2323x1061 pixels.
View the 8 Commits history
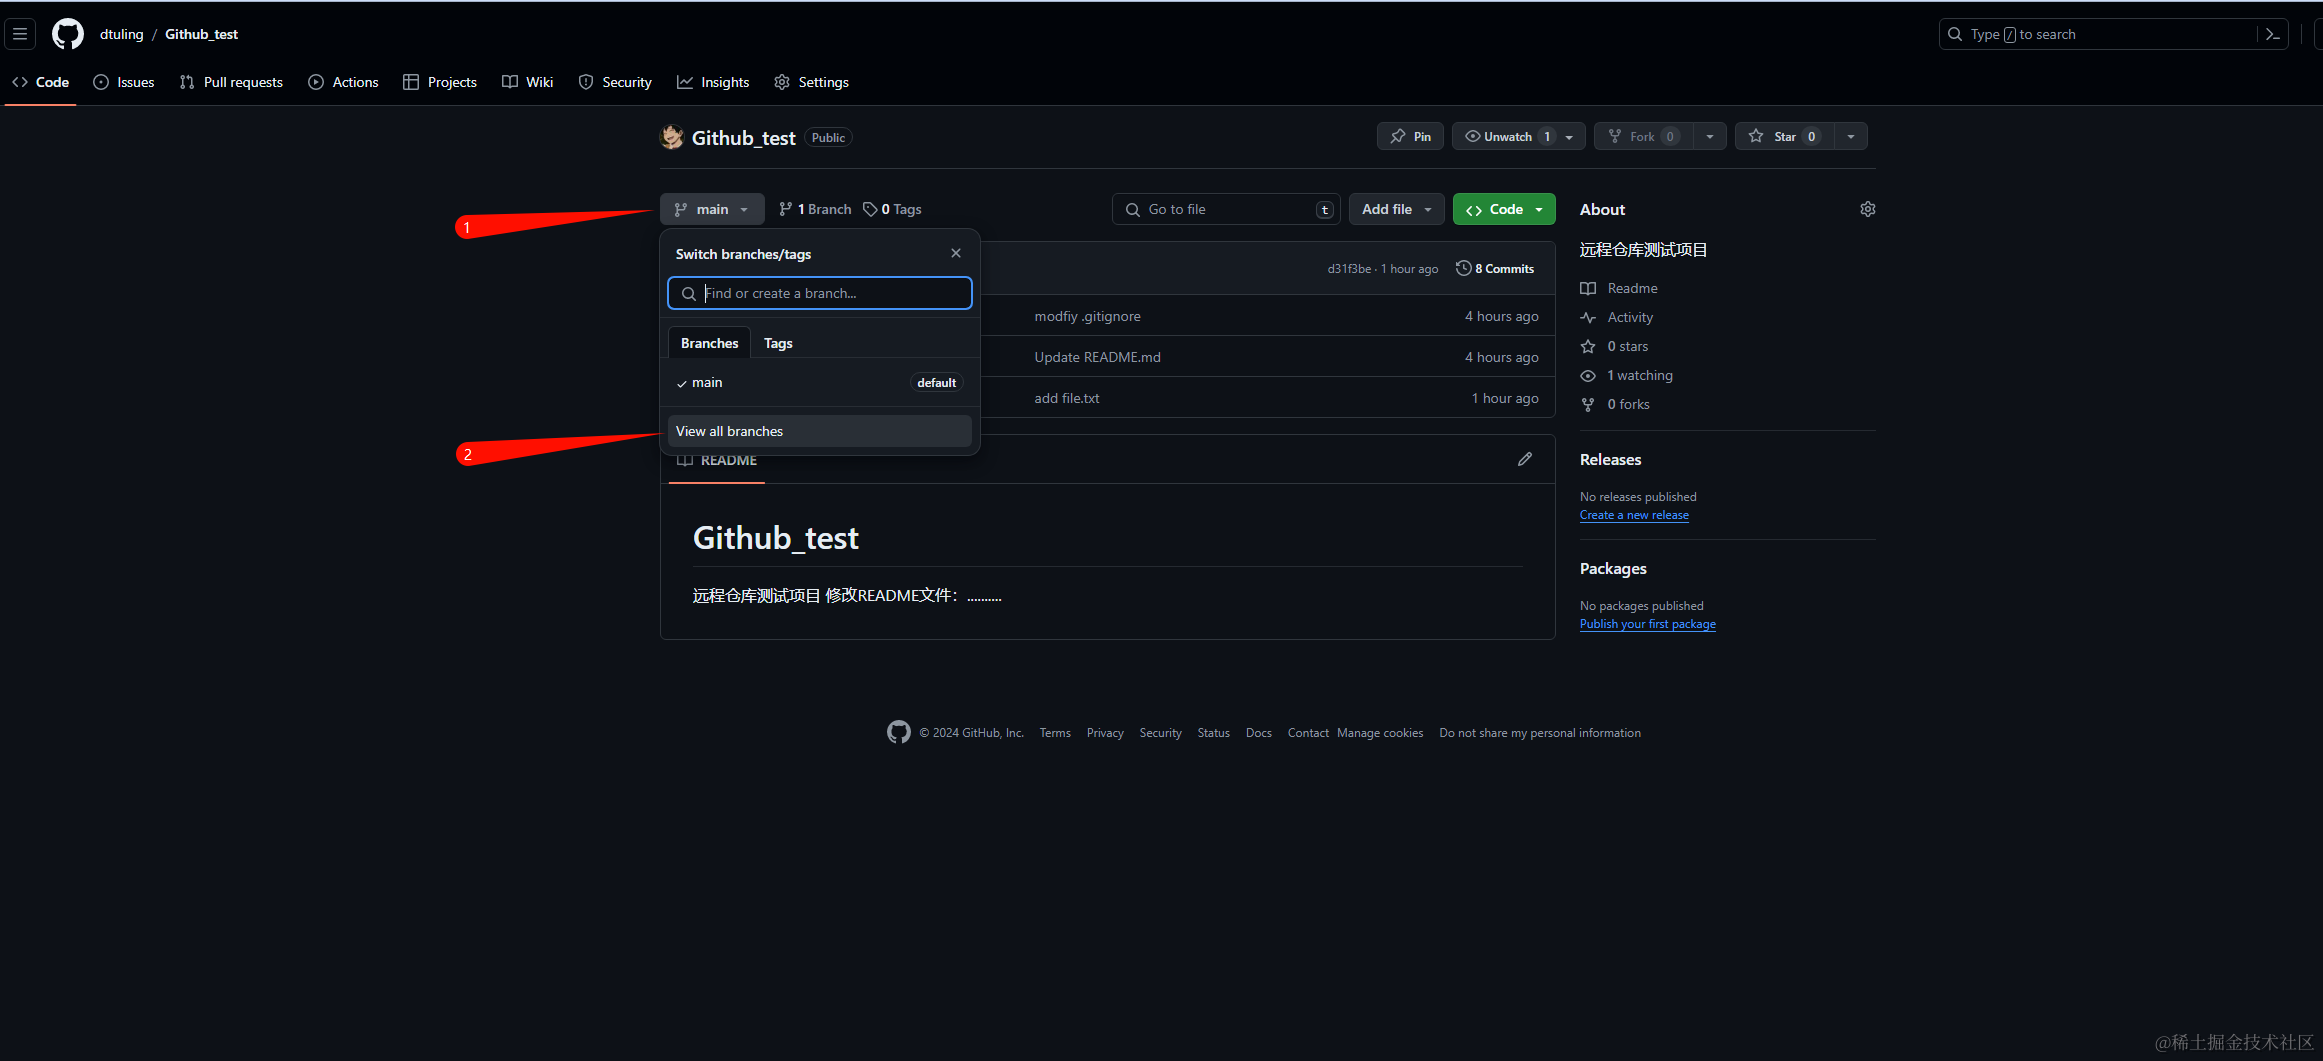[1495, 268]
